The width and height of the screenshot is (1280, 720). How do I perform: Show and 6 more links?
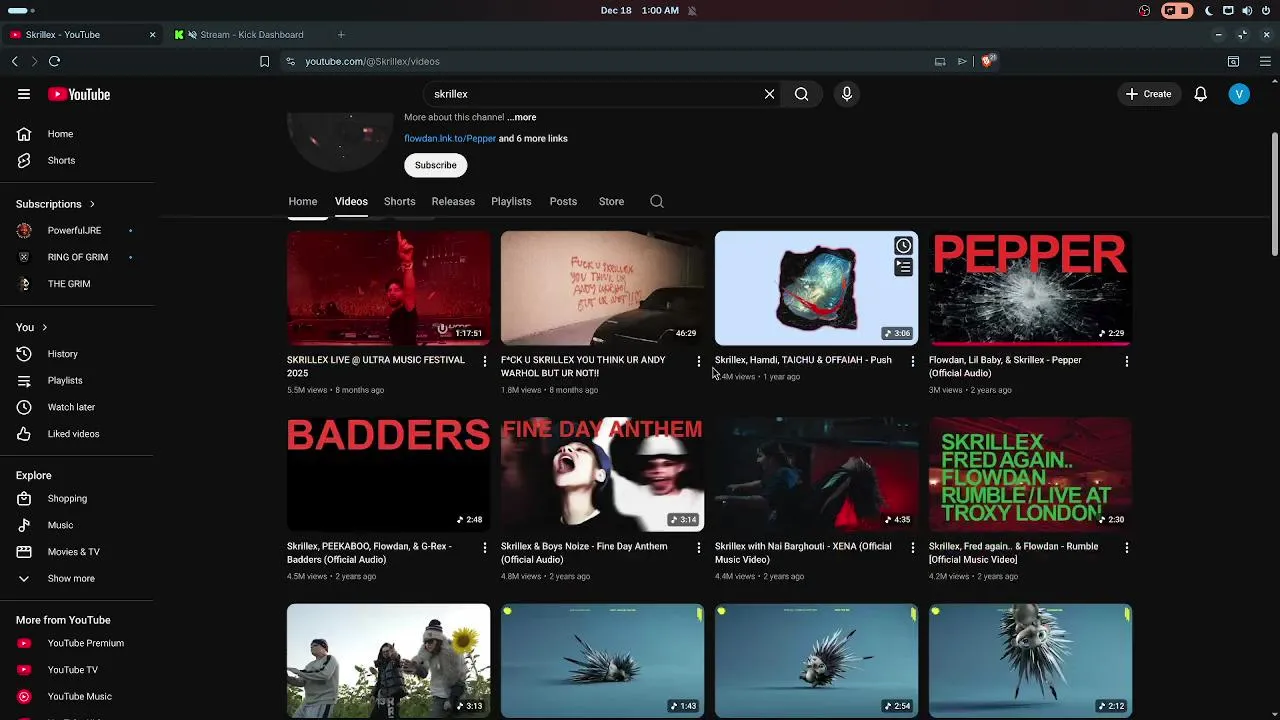[x=533, y=138]
